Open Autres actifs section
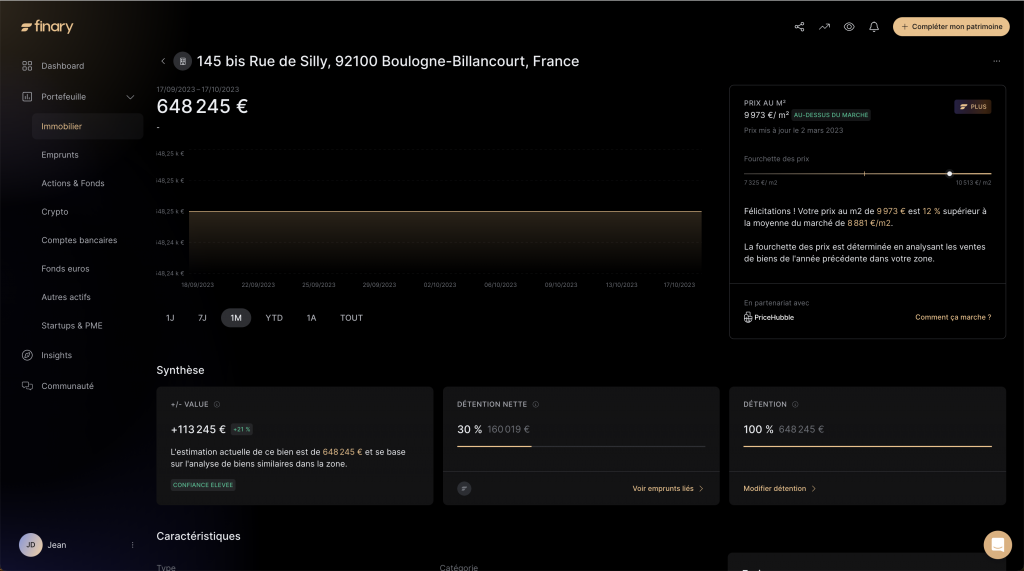 pyautogui.click(x=66, y=297)
